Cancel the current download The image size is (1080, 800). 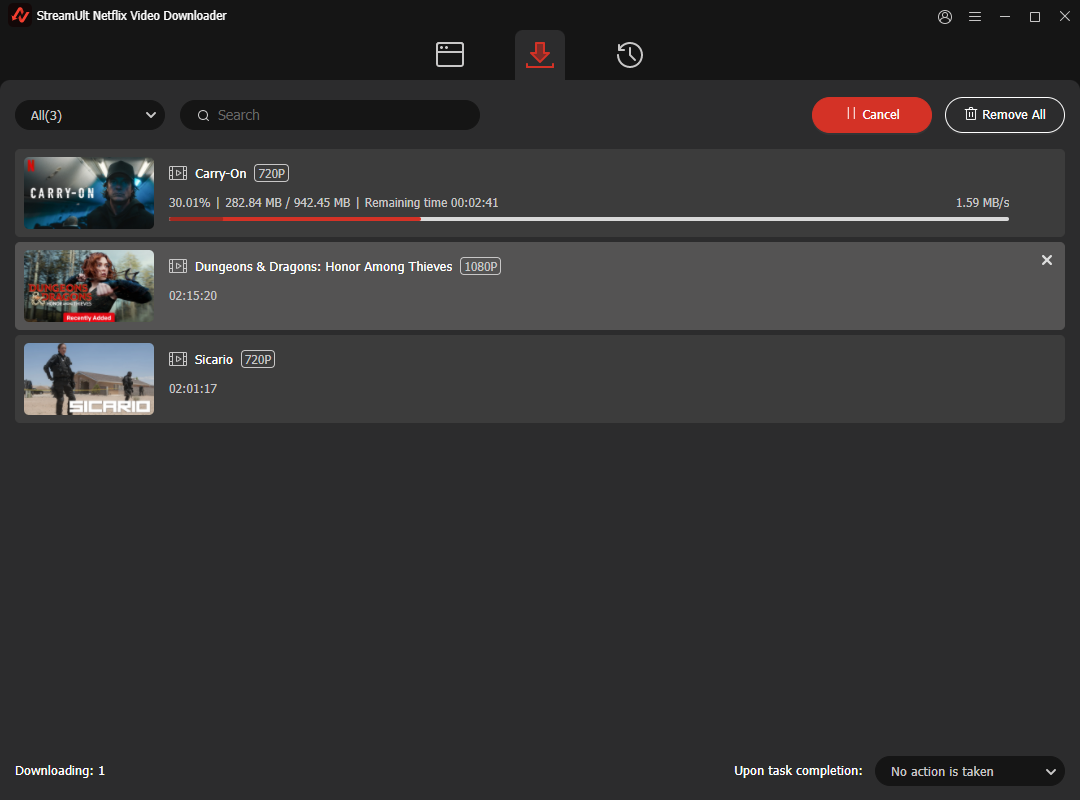click(x=871, y=114)
